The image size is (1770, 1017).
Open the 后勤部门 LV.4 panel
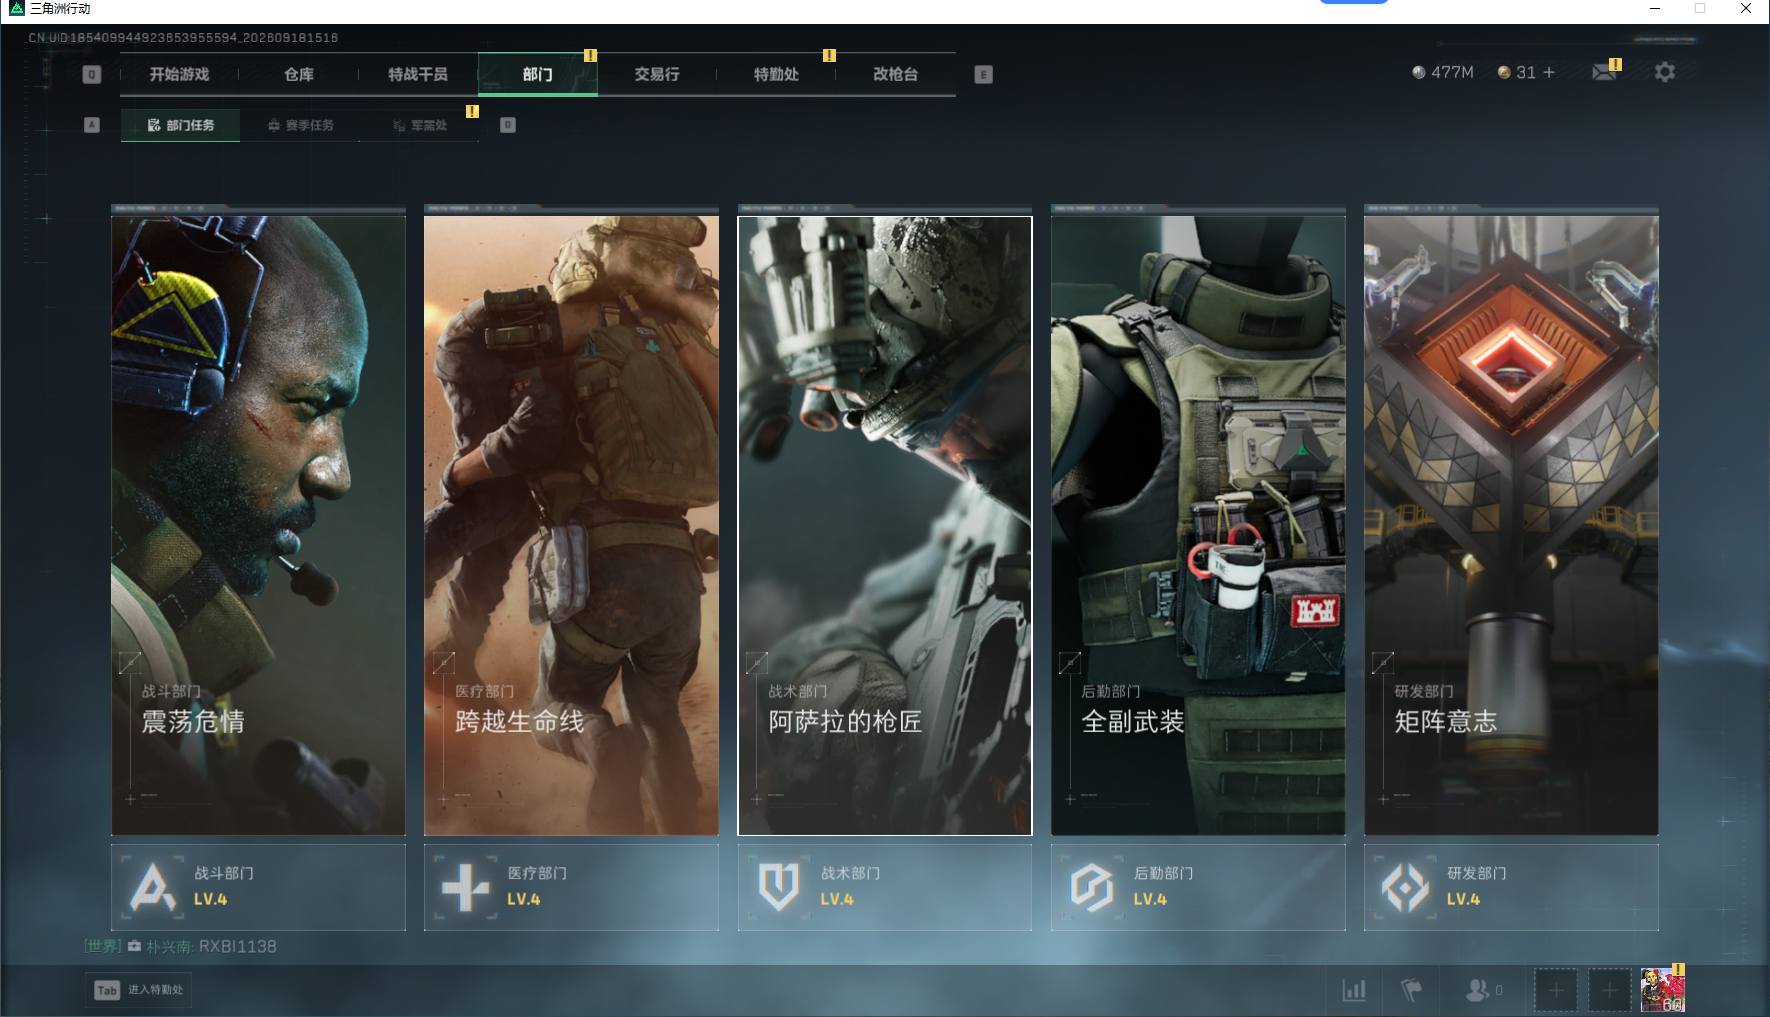(x=1198, y=887)
